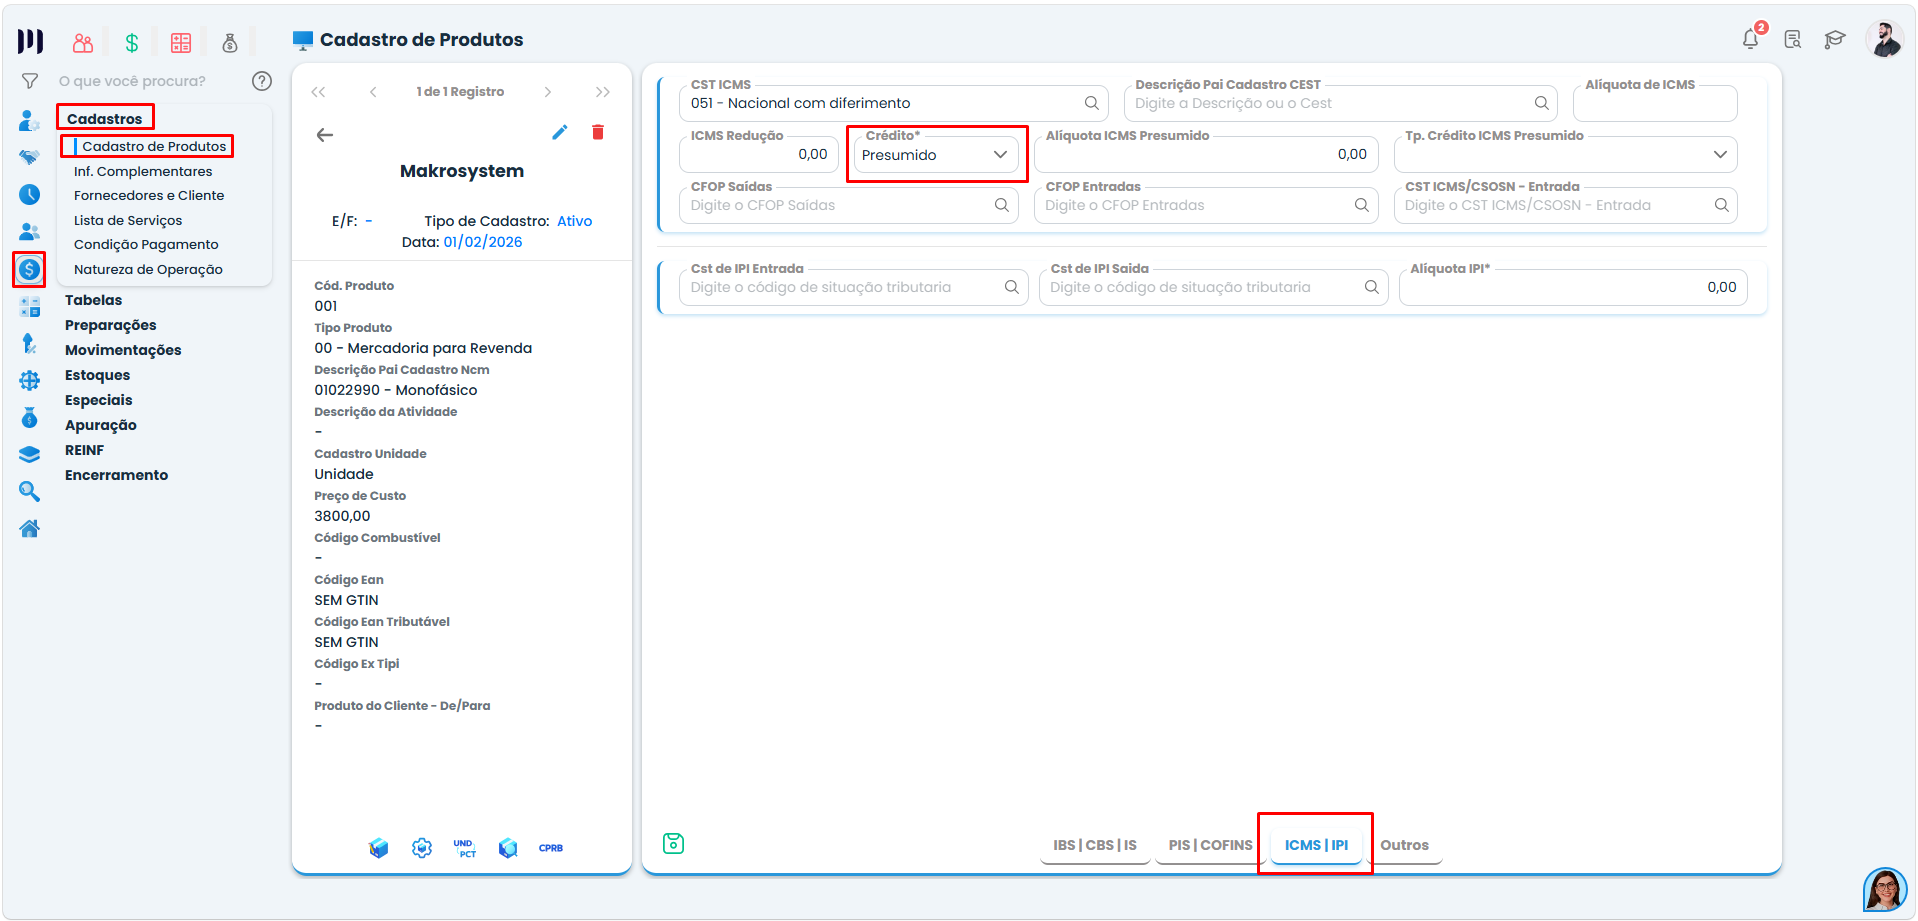
Task: Go to the home house sidebar icon
Action: pyautogui.click(x=30, y=528)
